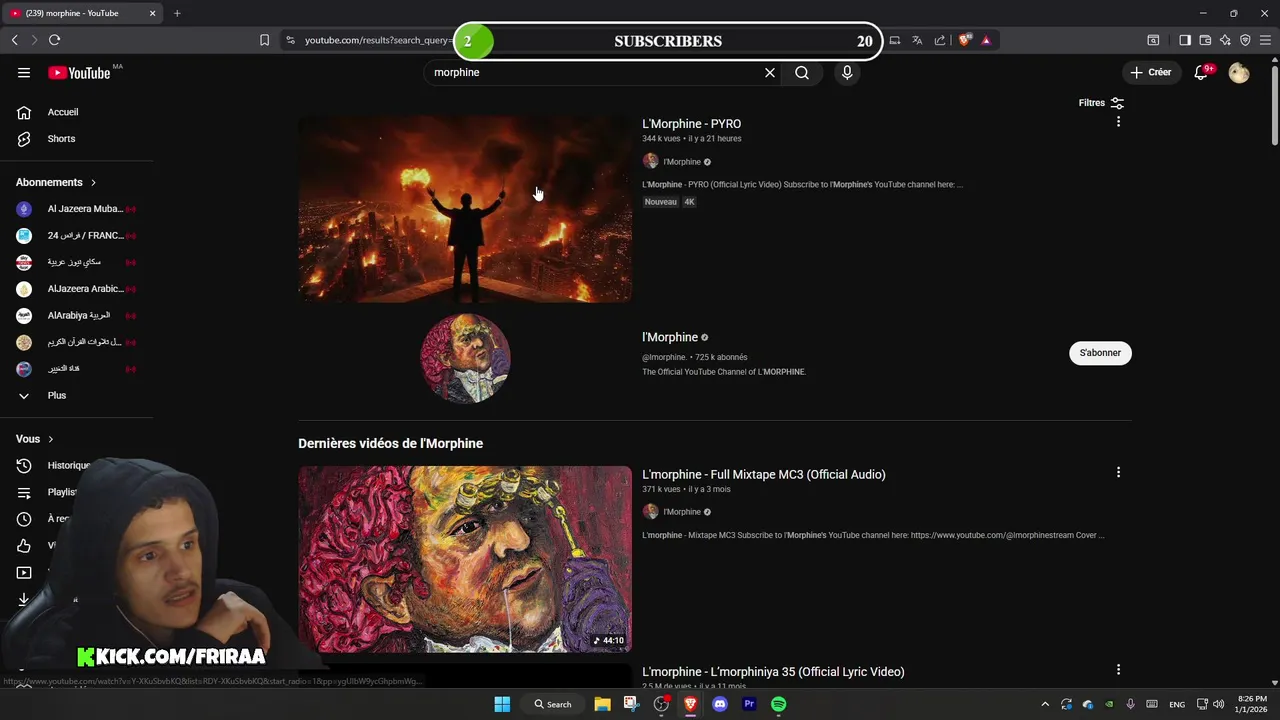
Task: Open L'Morphine - PYRO video title
Action: (x=691, y=124)
